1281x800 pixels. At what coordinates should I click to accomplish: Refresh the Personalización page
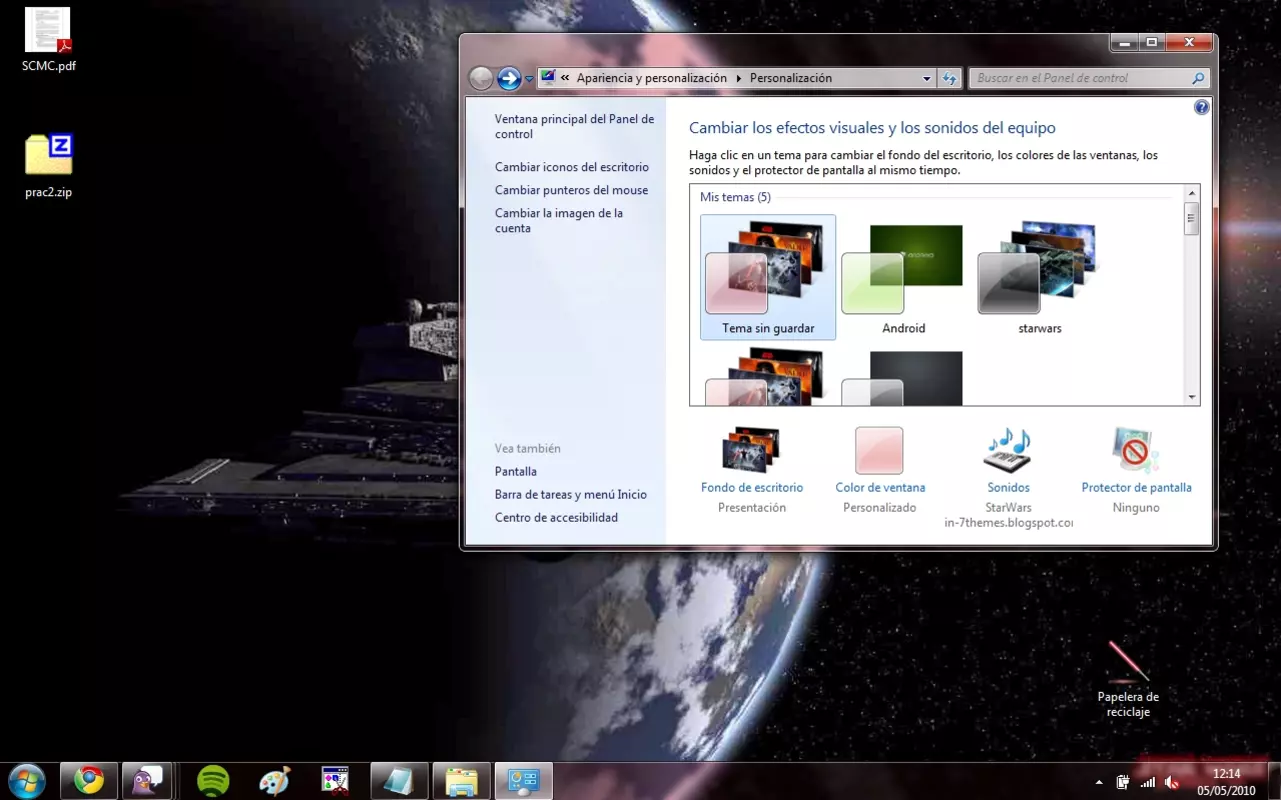tap(951, 78)
